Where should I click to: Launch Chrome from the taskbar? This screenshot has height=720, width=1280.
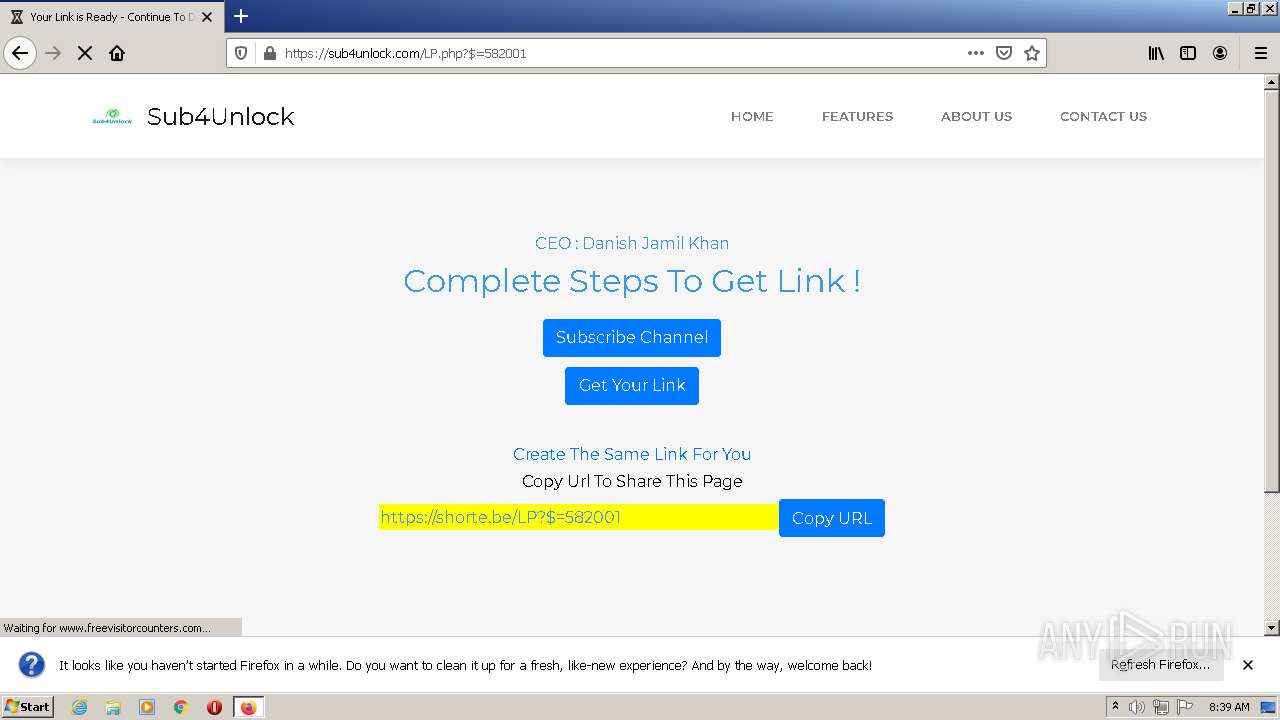point(181,707)
